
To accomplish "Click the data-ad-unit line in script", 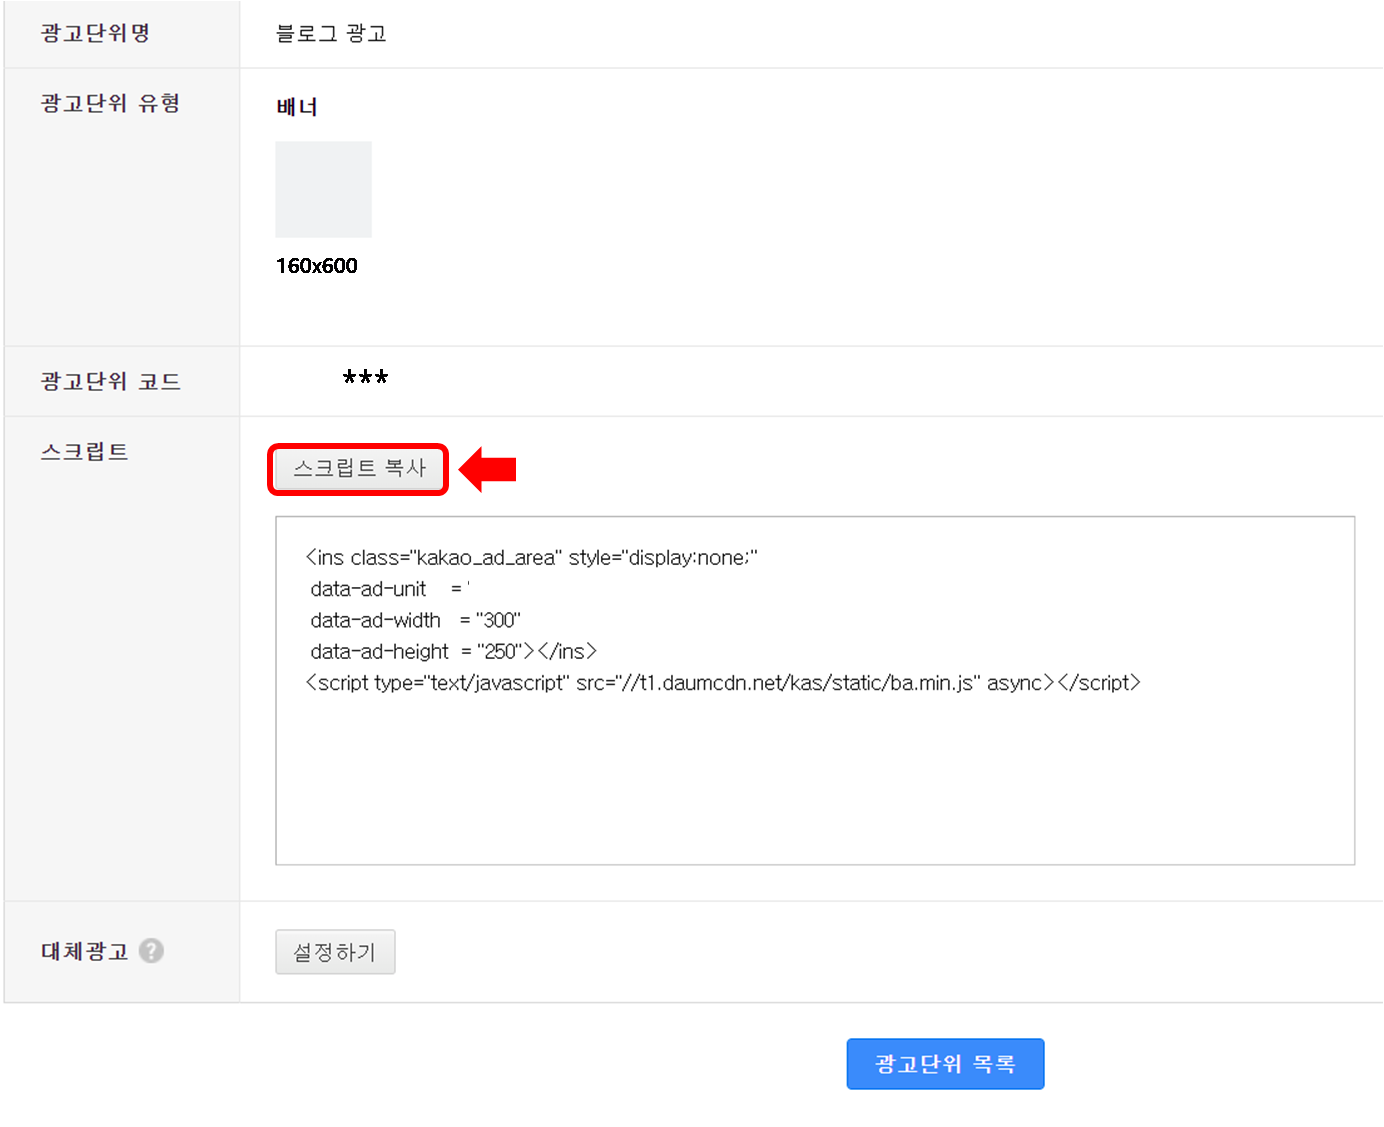I will [389, 589].
